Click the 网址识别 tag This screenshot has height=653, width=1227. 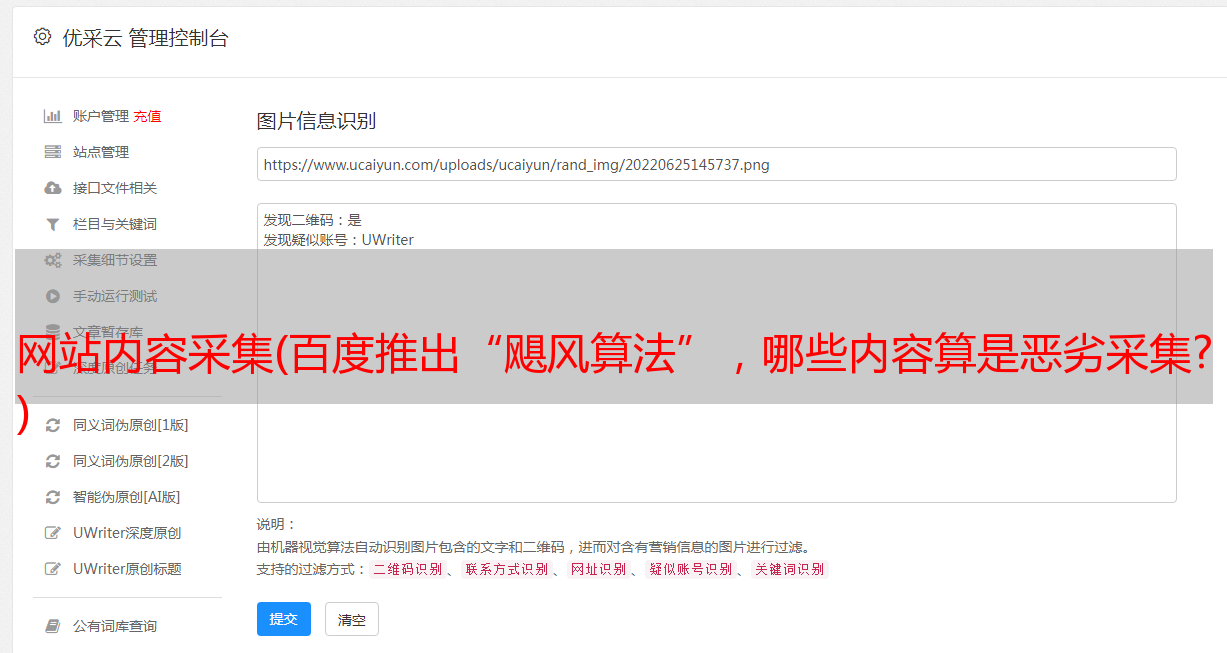(x=598, y=569)
